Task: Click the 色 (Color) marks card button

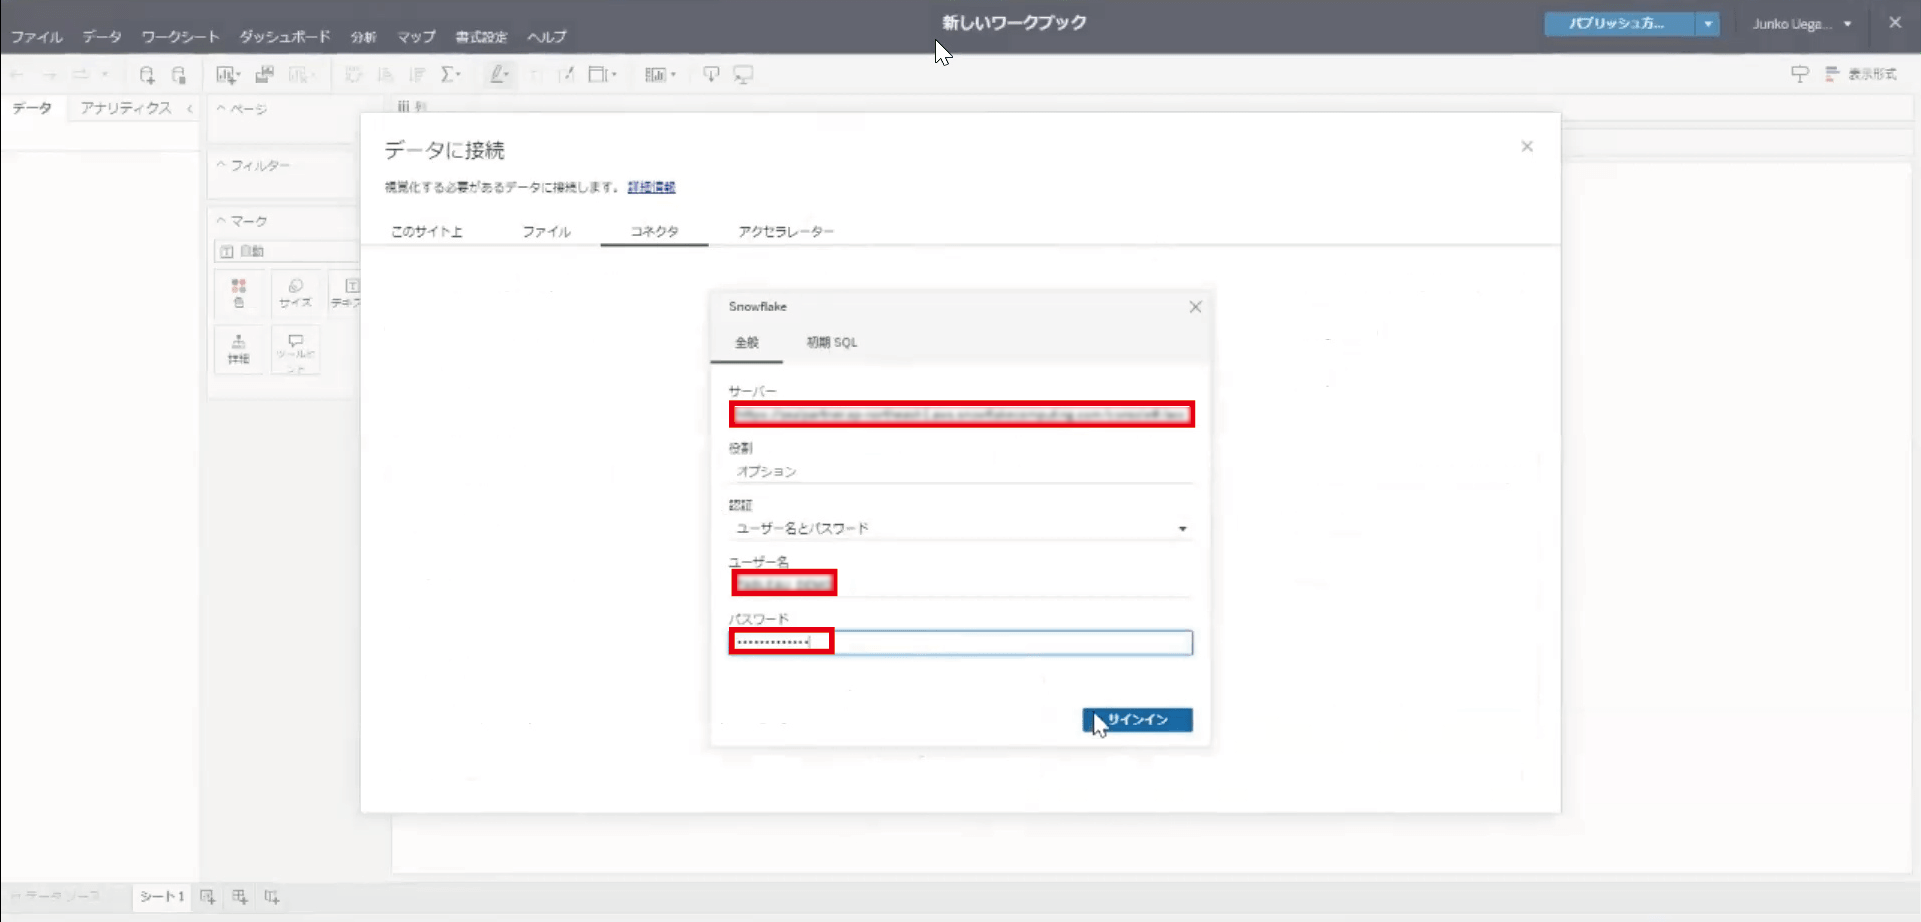Action: tap(238, 293)
